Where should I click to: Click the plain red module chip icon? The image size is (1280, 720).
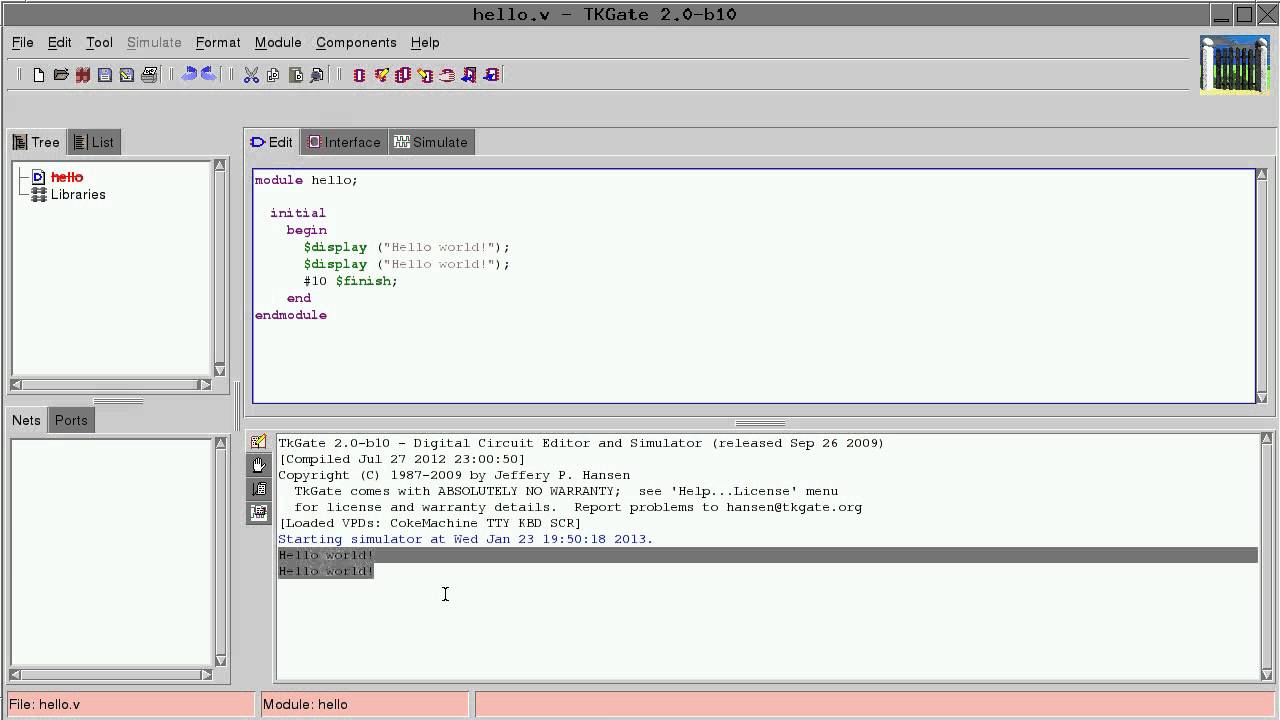click(x=359, y=75)
